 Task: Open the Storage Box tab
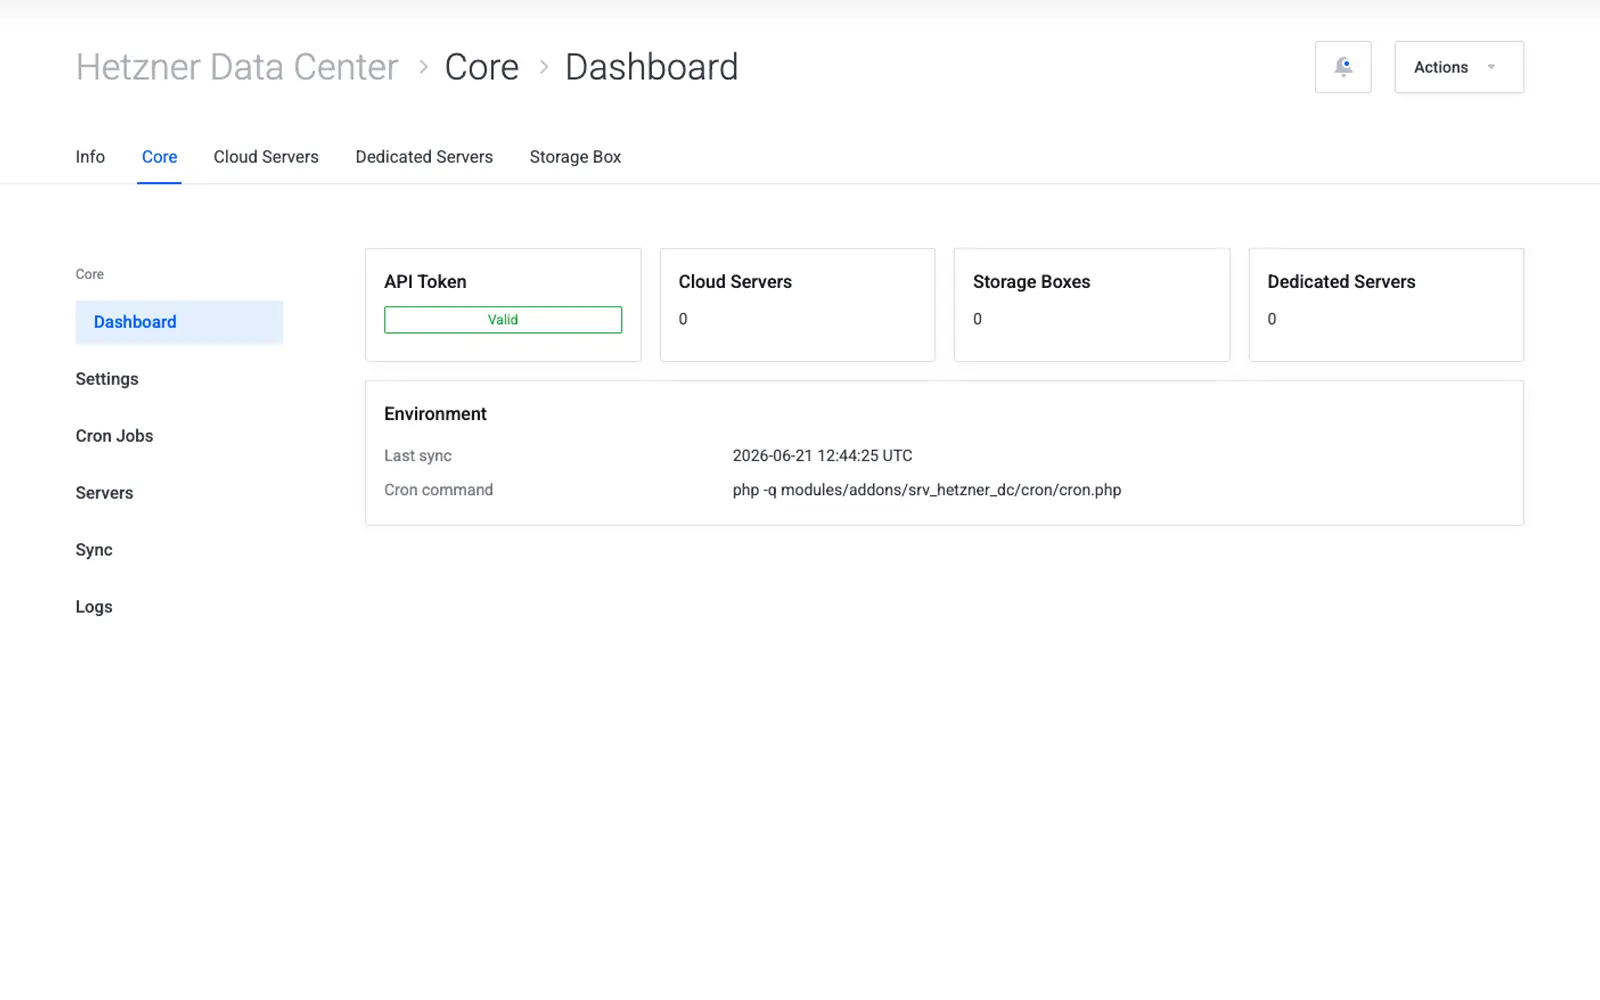click(x=575, y=157)
